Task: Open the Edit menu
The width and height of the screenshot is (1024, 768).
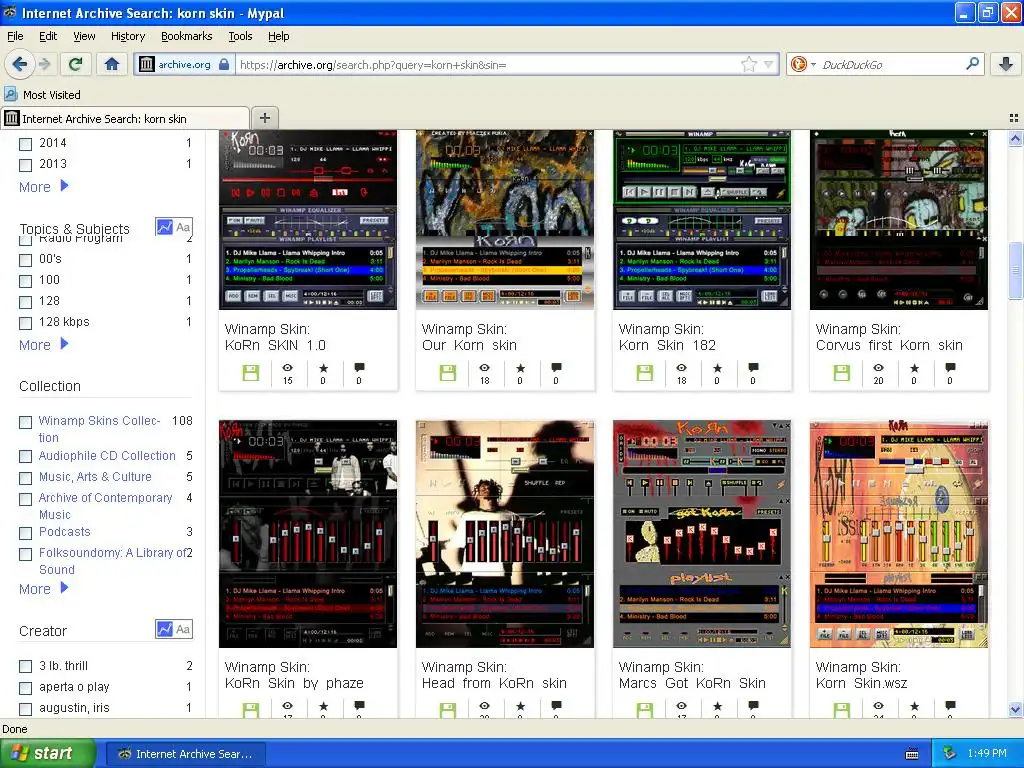Action: (48, 36)
